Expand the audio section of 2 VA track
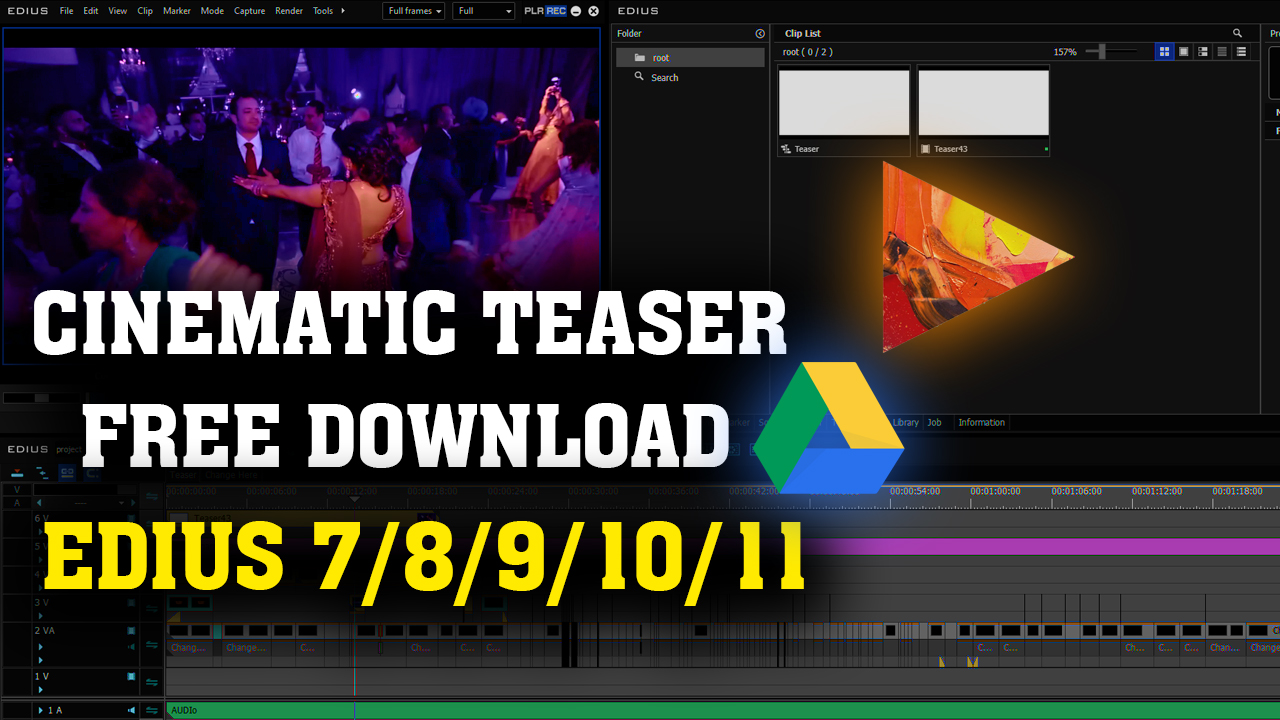Image resolution: width=1280 pixels, height=720 pixels. (x=41, y=660)
